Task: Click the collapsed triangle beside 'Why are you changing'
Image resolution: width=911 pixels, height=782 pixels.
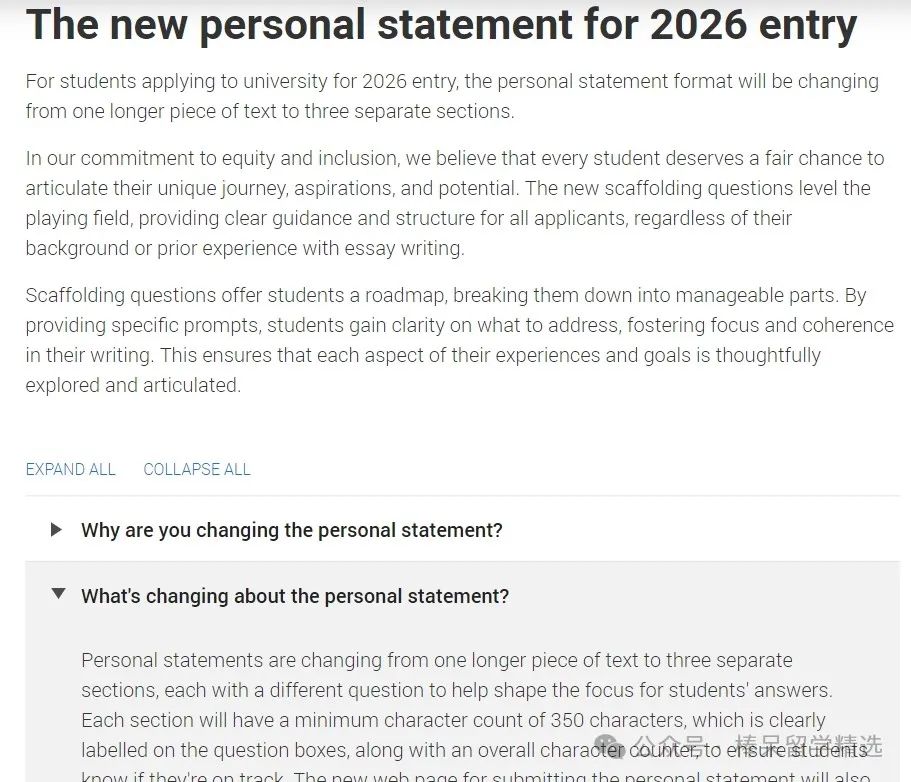Action: (56, 529)
